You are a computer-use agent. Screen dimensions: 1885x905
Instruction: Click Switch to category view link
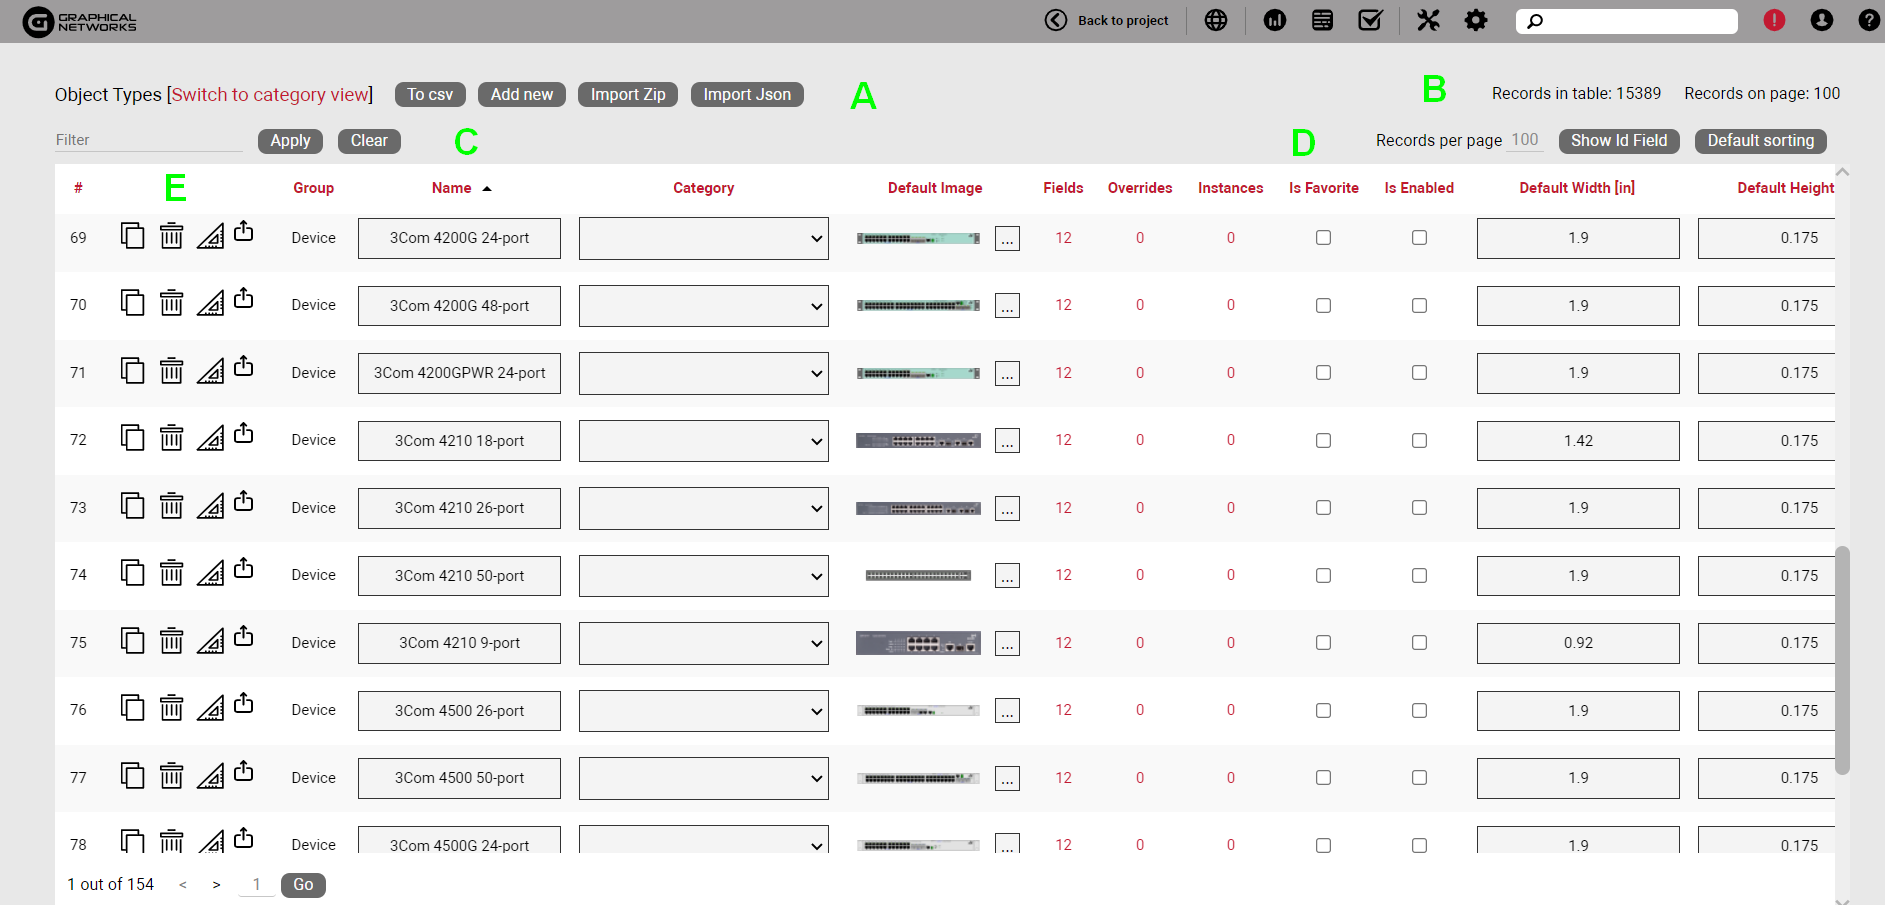(270, 95)
